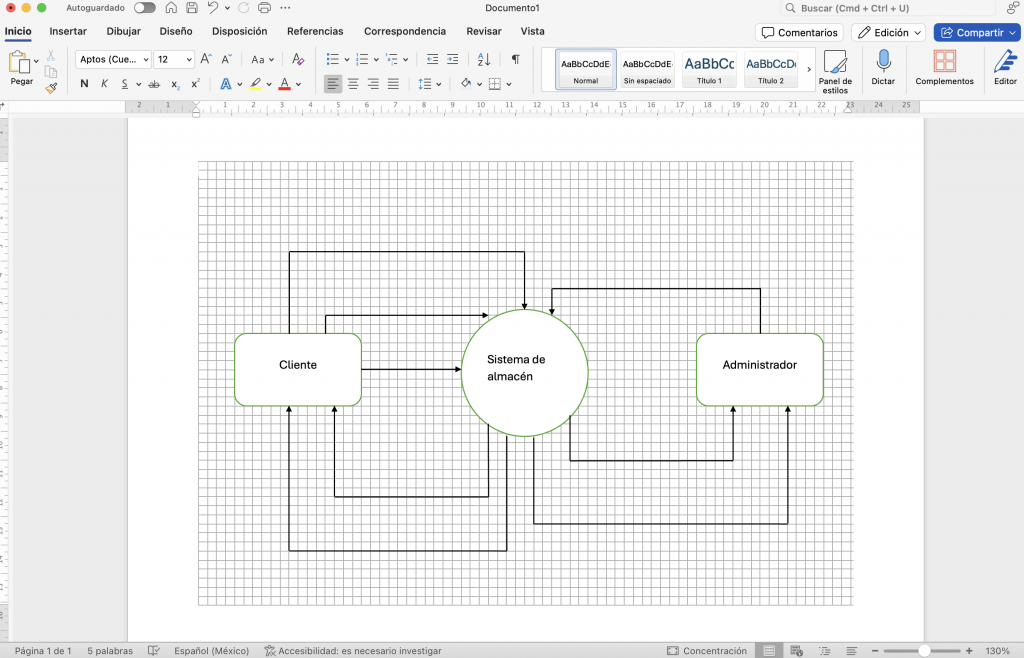Image resolution: width=1024 pixels, height=658 pixels.
Task: Clear all formatting with the eraser A icon
Action: pyautogui.click(x=298, y=59)
